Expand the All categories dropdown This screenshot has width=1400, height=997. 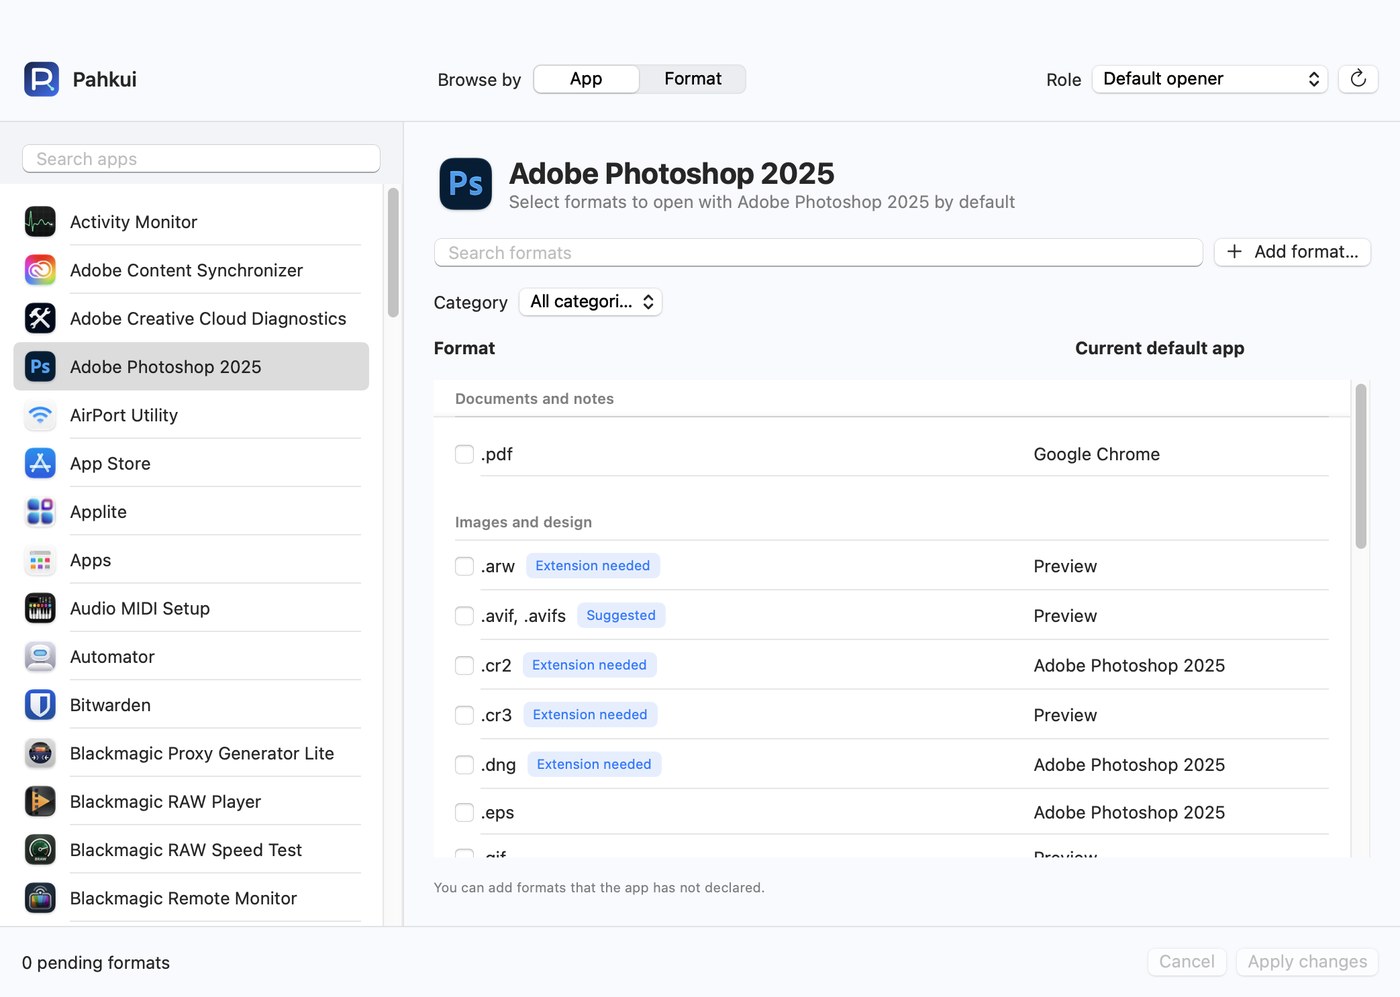590,302
